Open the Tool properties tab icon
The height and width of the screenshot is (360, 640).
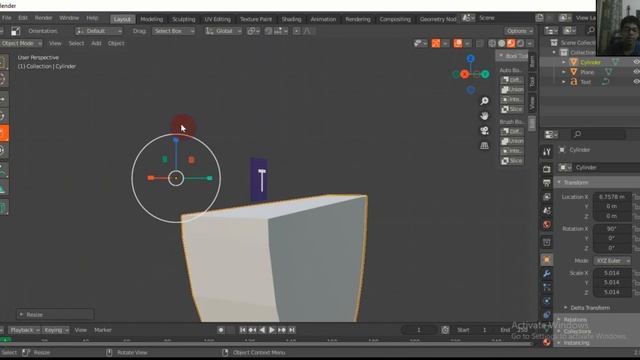pos(547,152)
